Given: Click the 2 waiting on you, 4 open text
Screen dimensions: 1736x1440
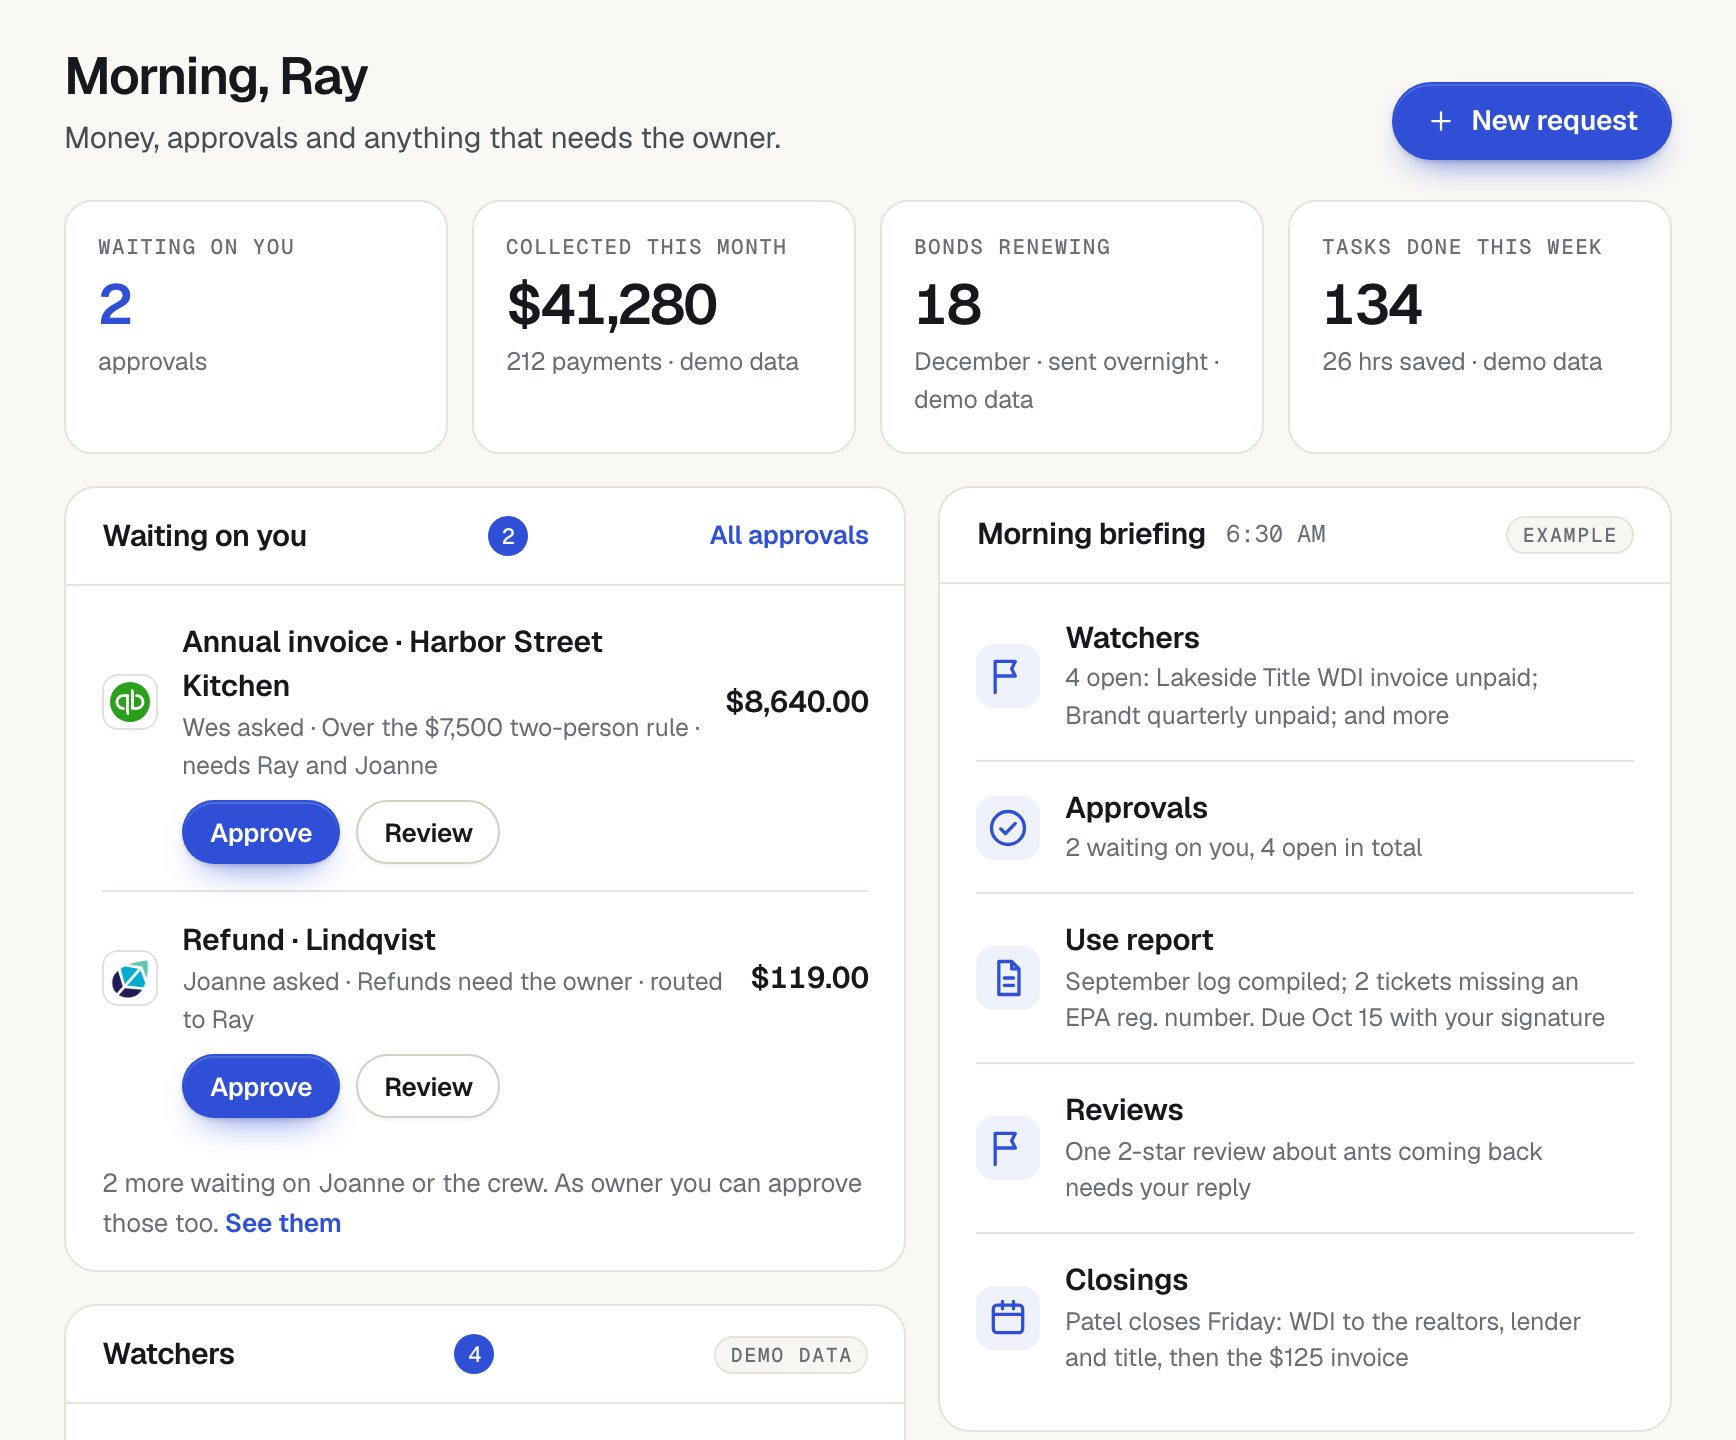Looking at the screenshot, I should (1243, 848).
